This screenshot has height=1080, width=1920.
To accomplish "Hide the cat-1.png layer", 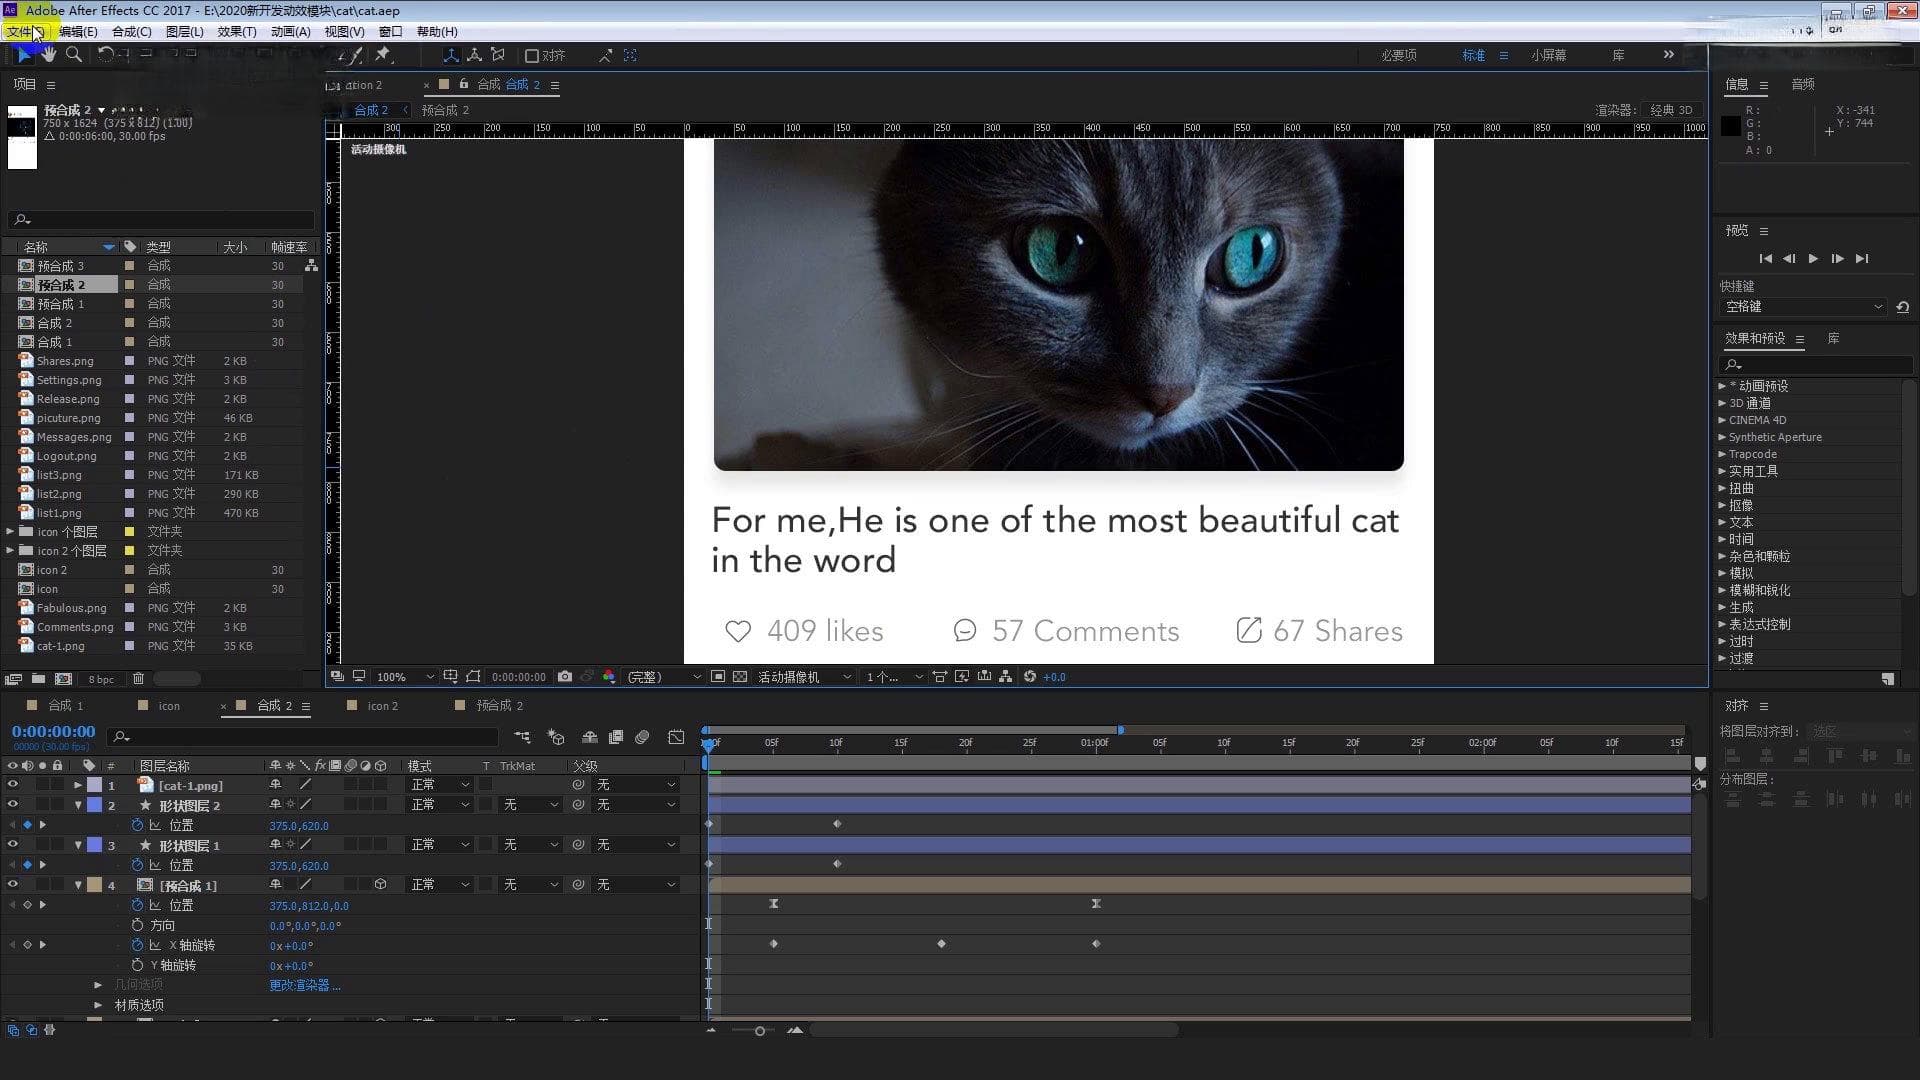I will [x=12, y=785].
